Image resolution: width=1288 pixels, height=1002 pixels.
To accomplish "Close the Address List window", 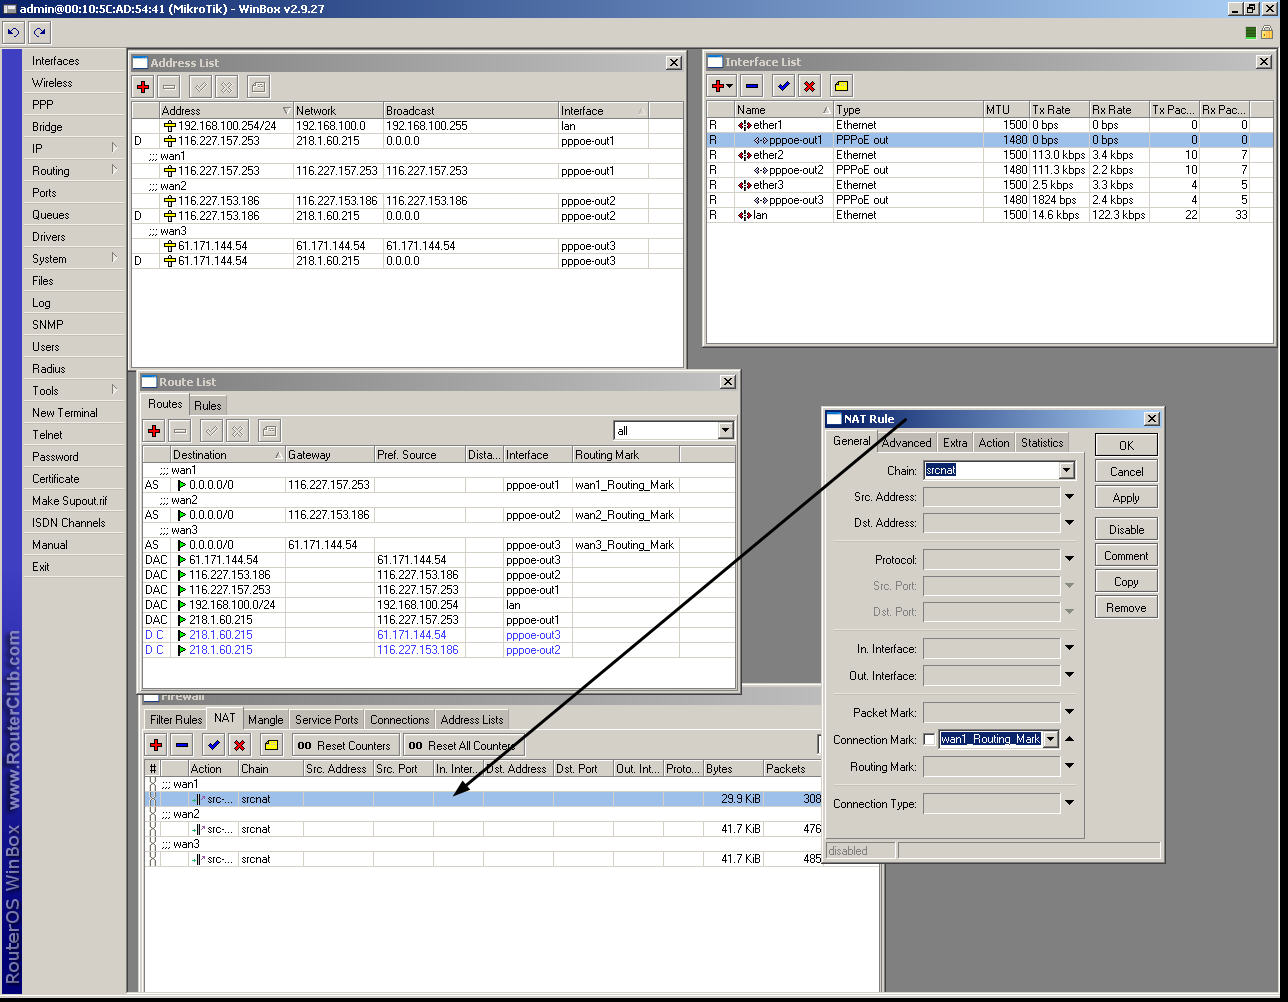I will (674, 62).
